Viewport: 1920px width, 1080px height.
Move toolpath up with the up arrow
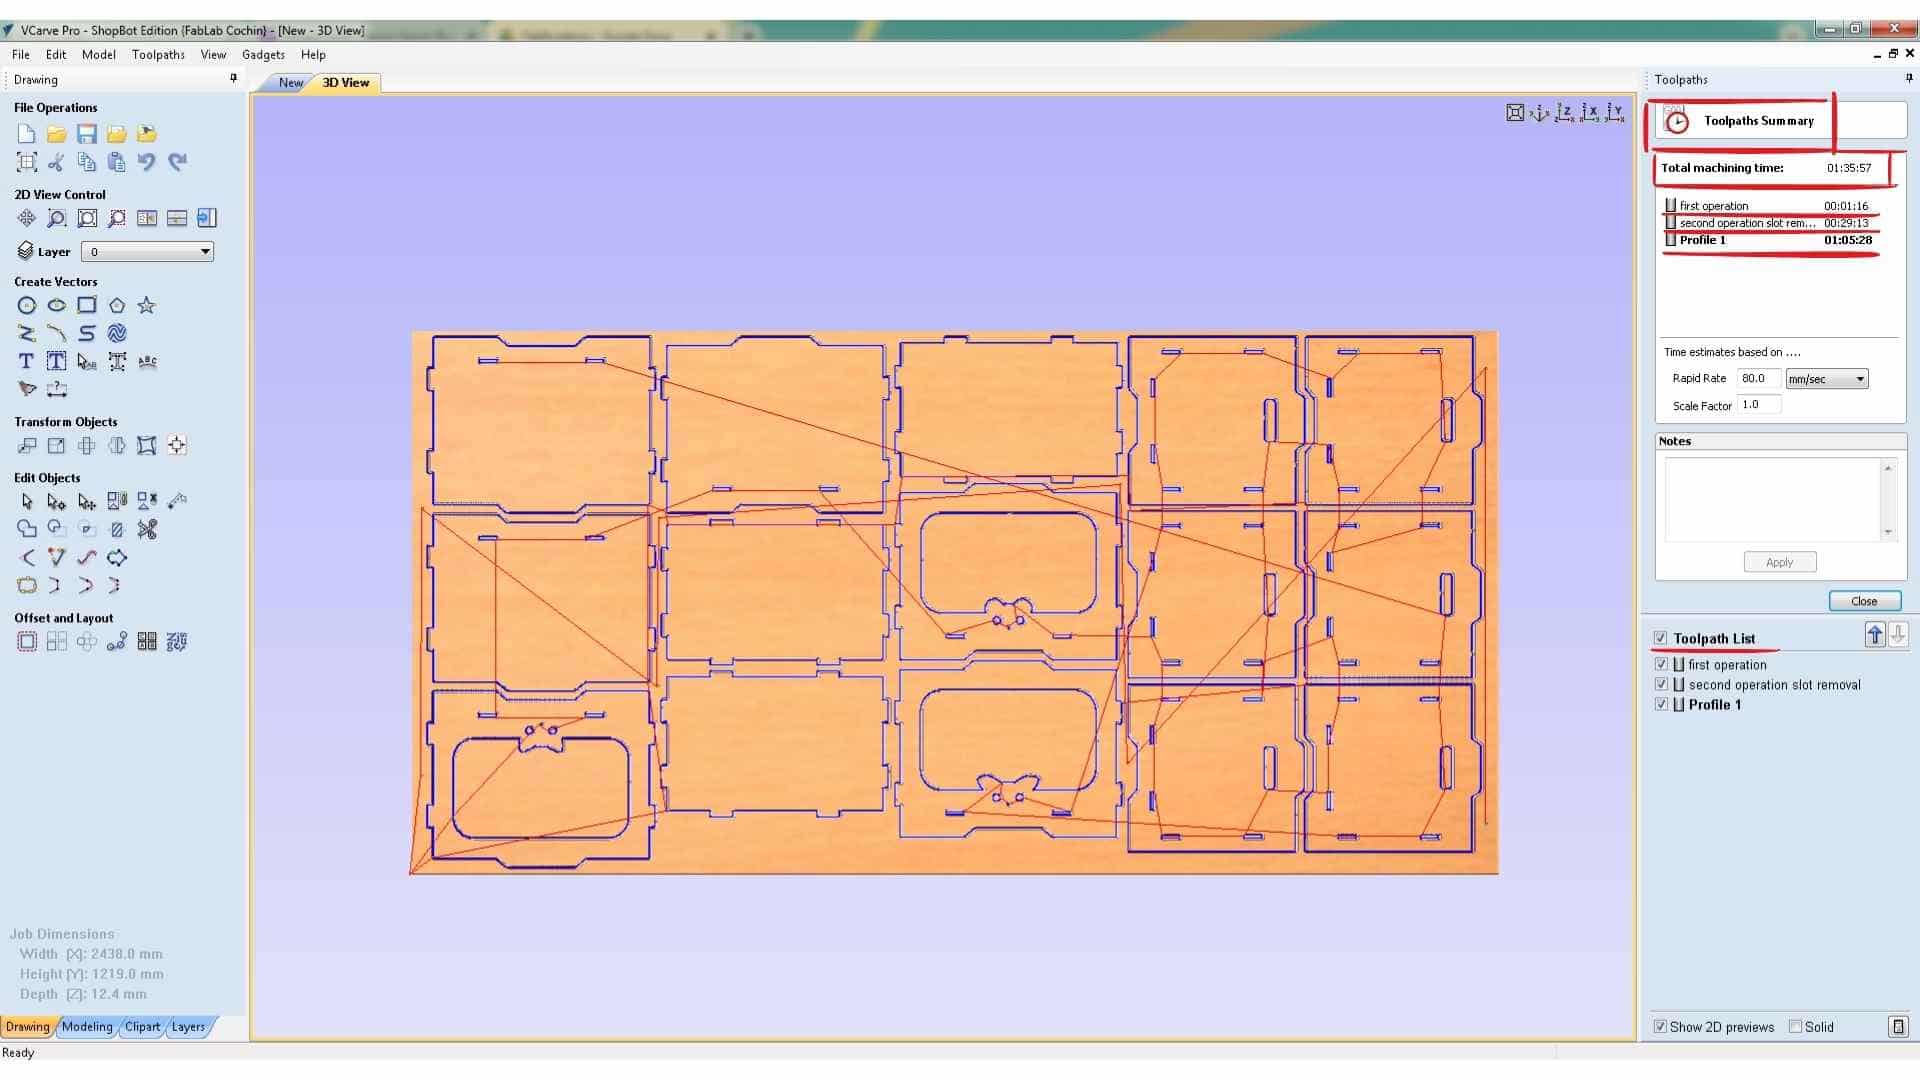tap(1874, 635)
